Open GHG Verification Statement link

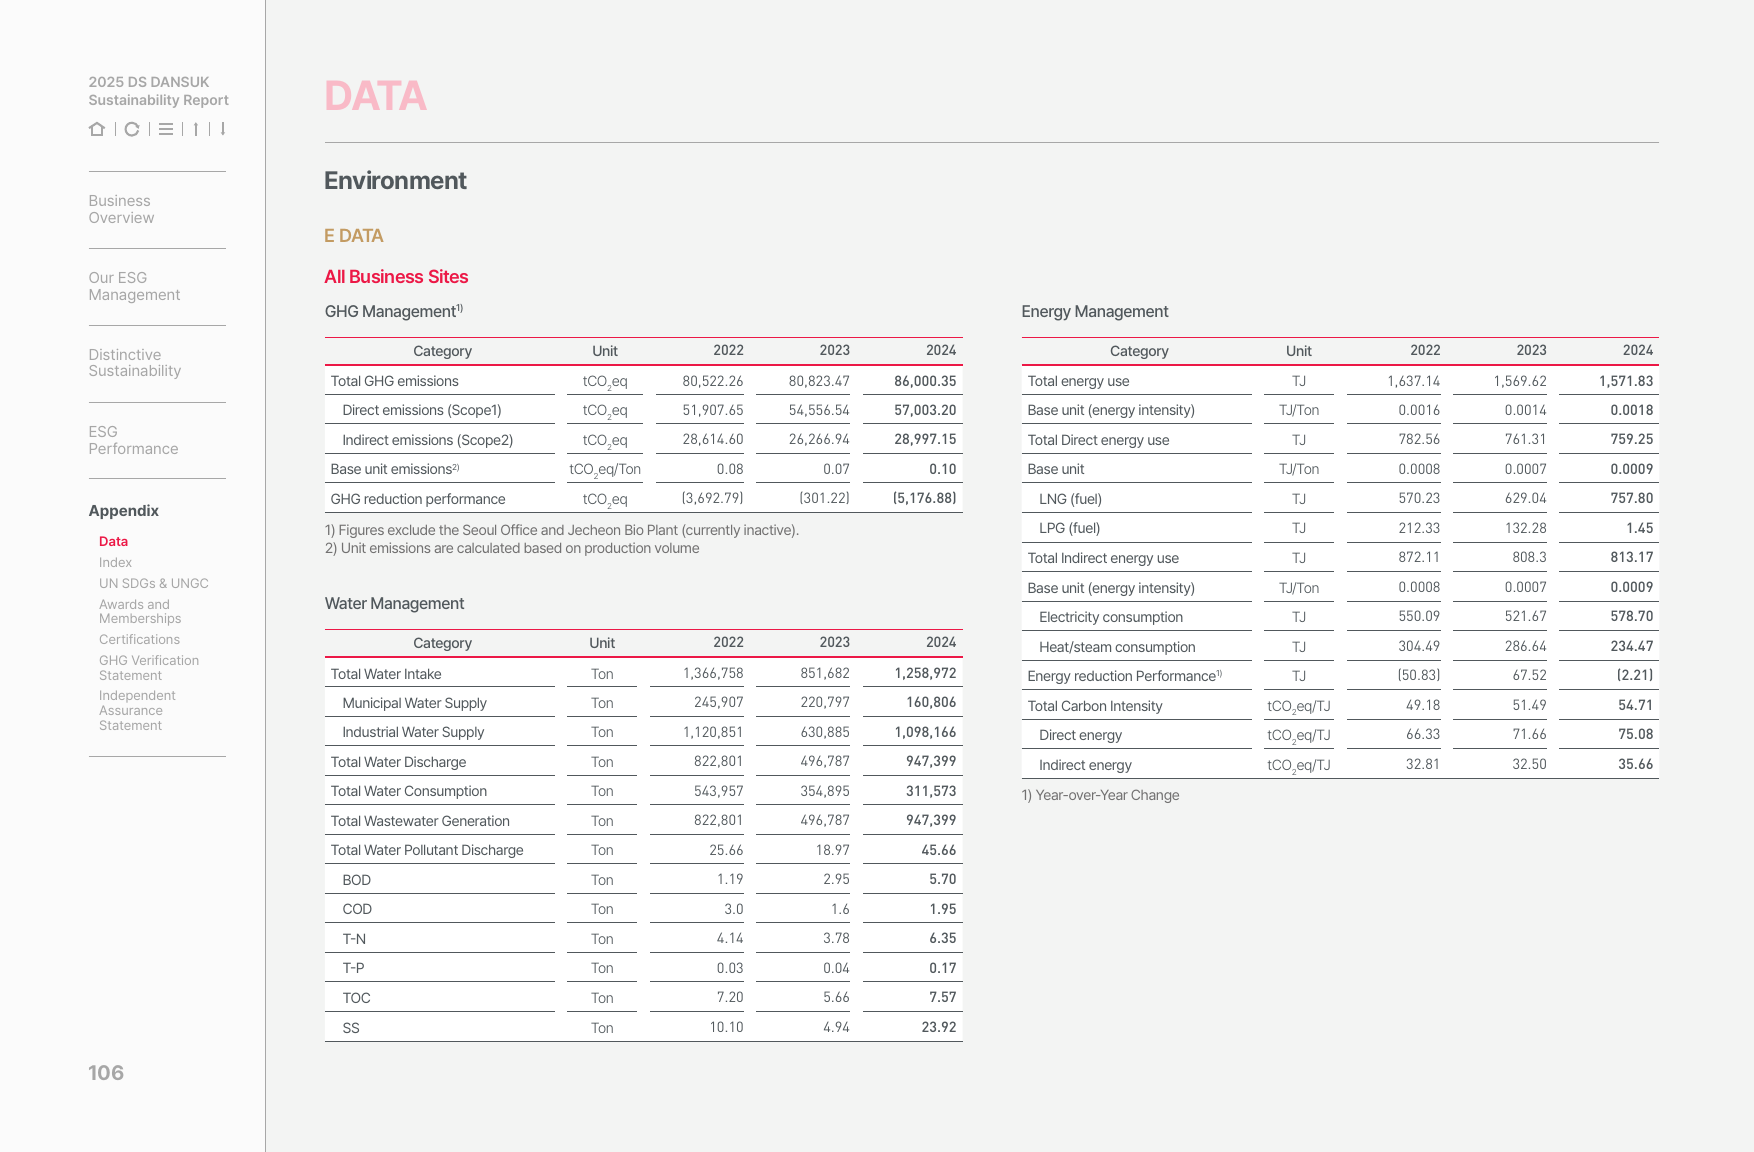(148, 668)
